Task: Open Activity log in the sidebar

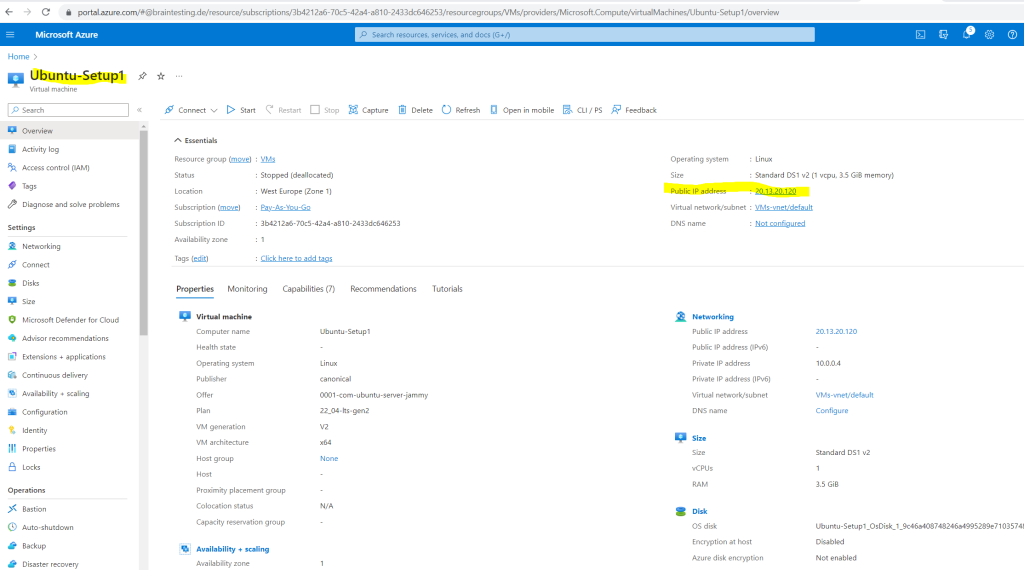Action: tap(40, 149)
